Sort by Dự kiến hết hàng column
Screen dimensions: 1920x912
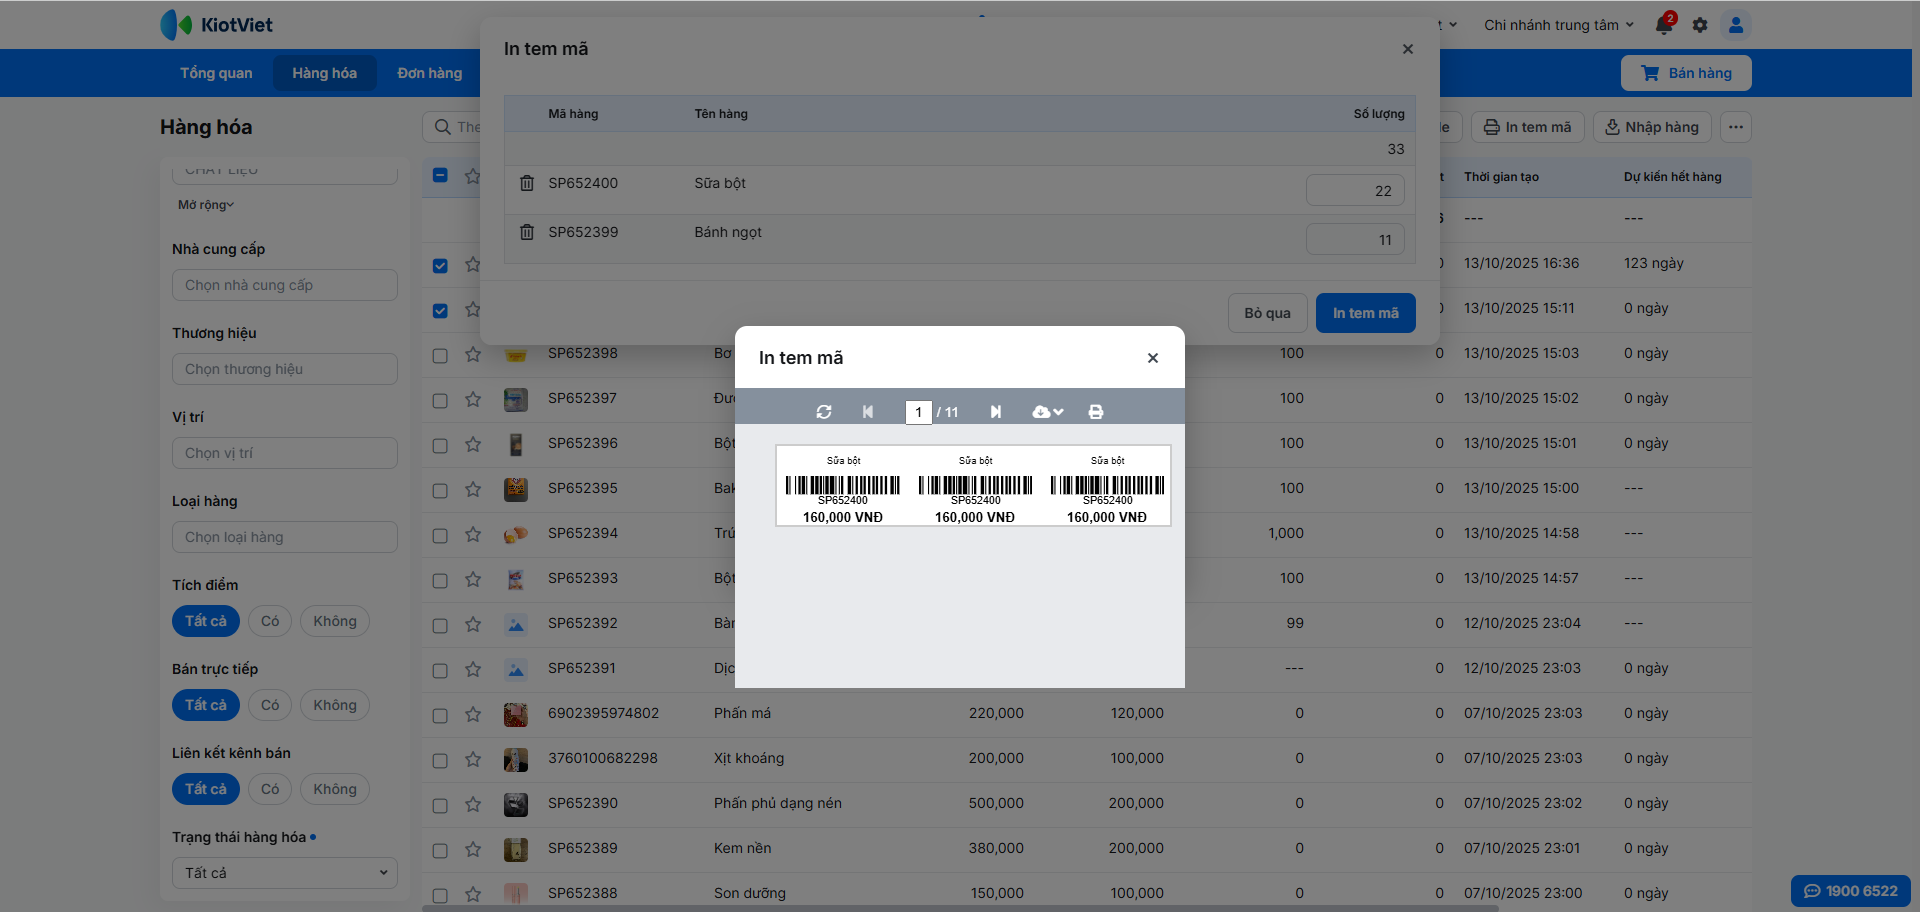coord(1672,177)
